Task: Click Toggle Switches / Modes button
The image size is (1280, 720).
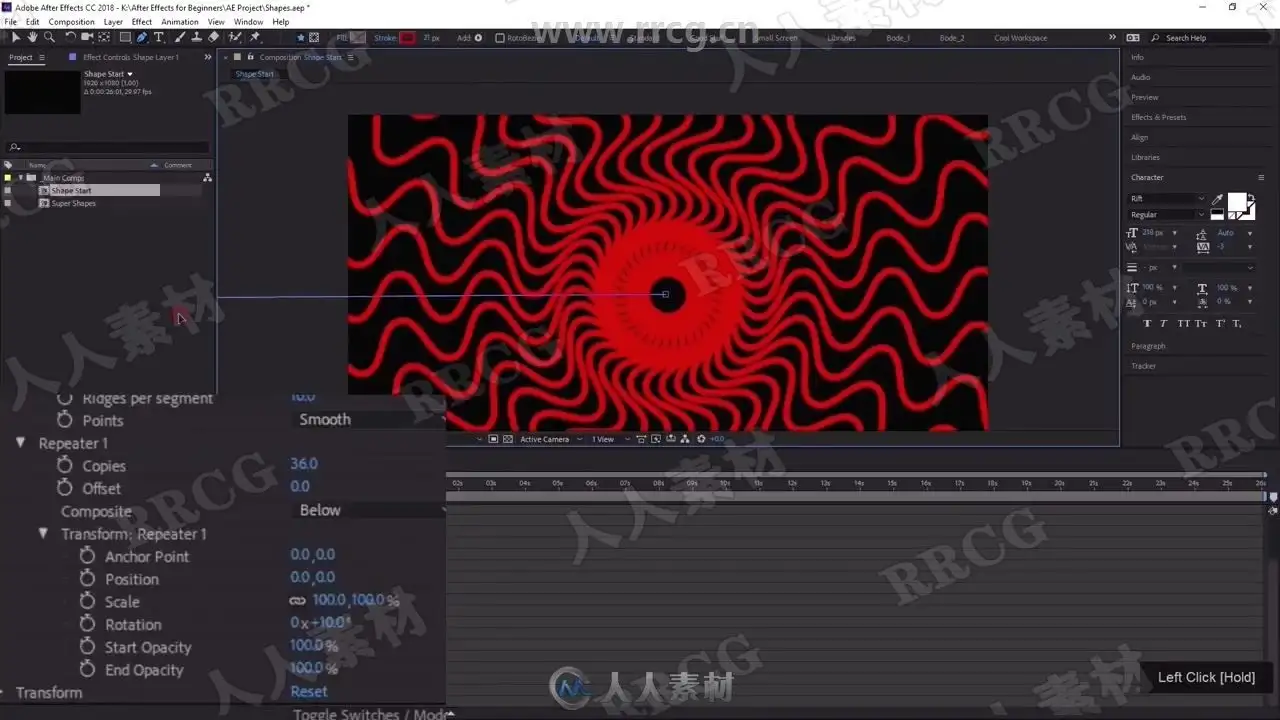Action: (x=372, y=714)
